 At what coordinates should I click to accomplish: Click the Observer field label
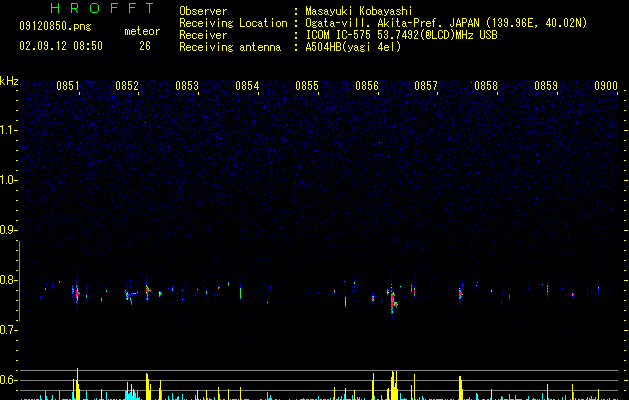pyautogui.click(x=203, y=11)
